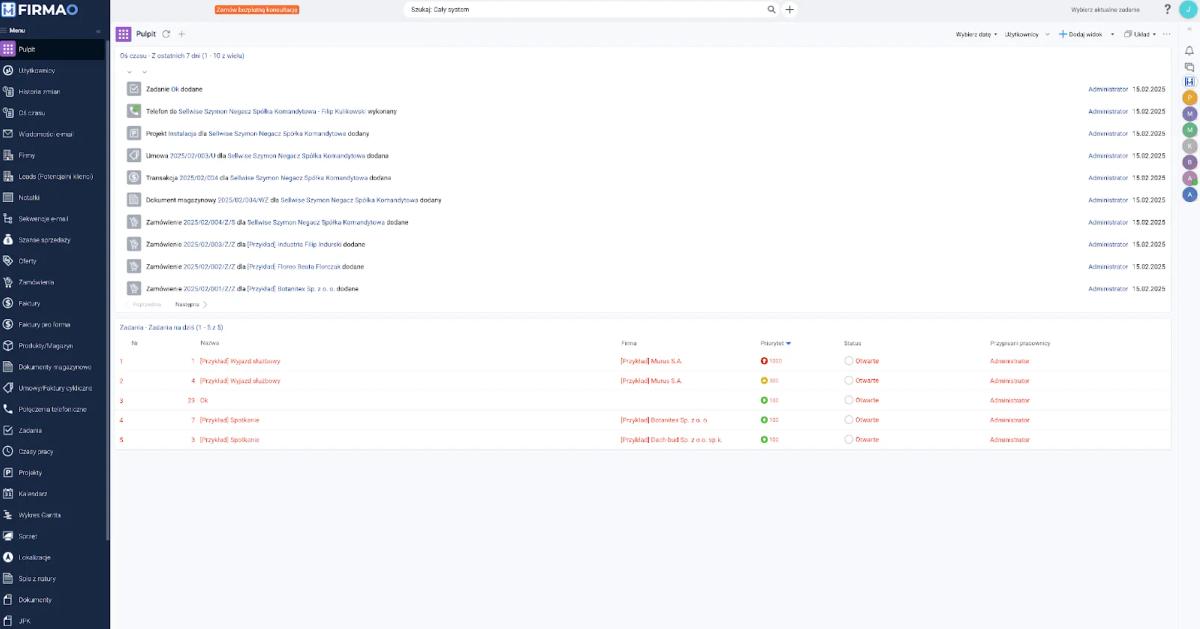This screenshot has width=1200, height=629.
Task: Add a new tab with plus next to Pulpit
Action: 182,34
